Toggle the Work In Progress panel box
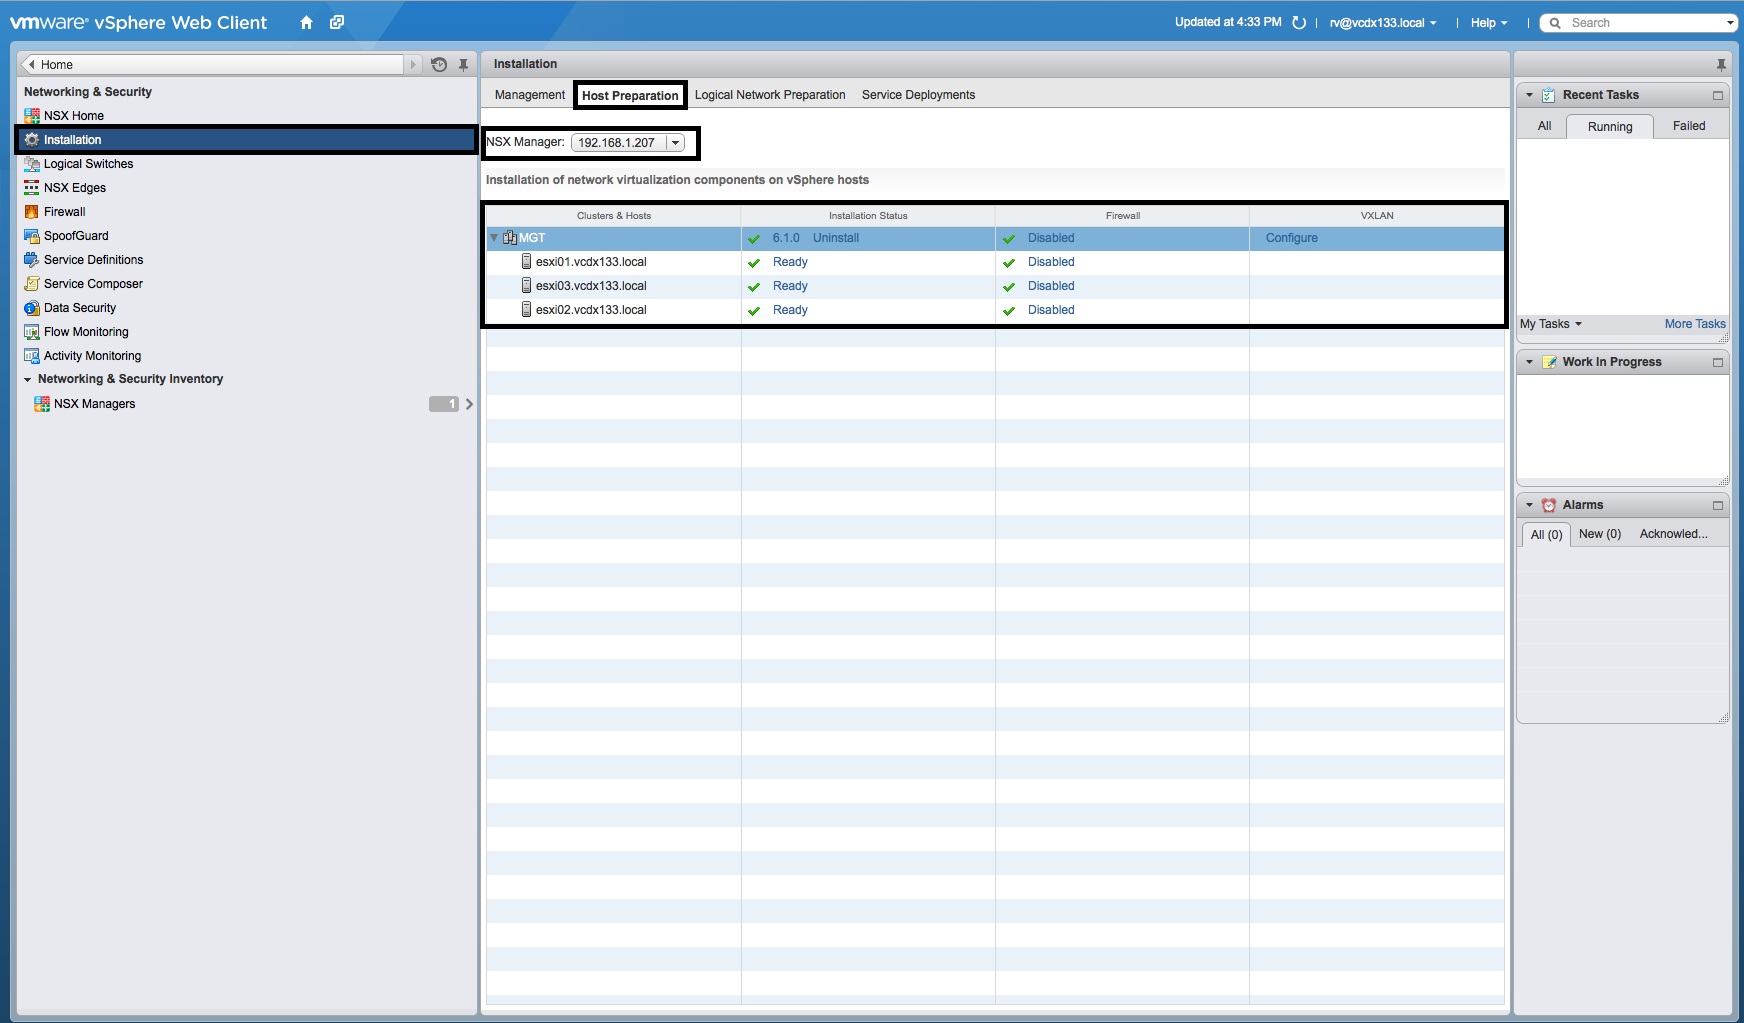This screenshot has width=1744, height=1023. pyautogui.click(x=1718, y=363)
